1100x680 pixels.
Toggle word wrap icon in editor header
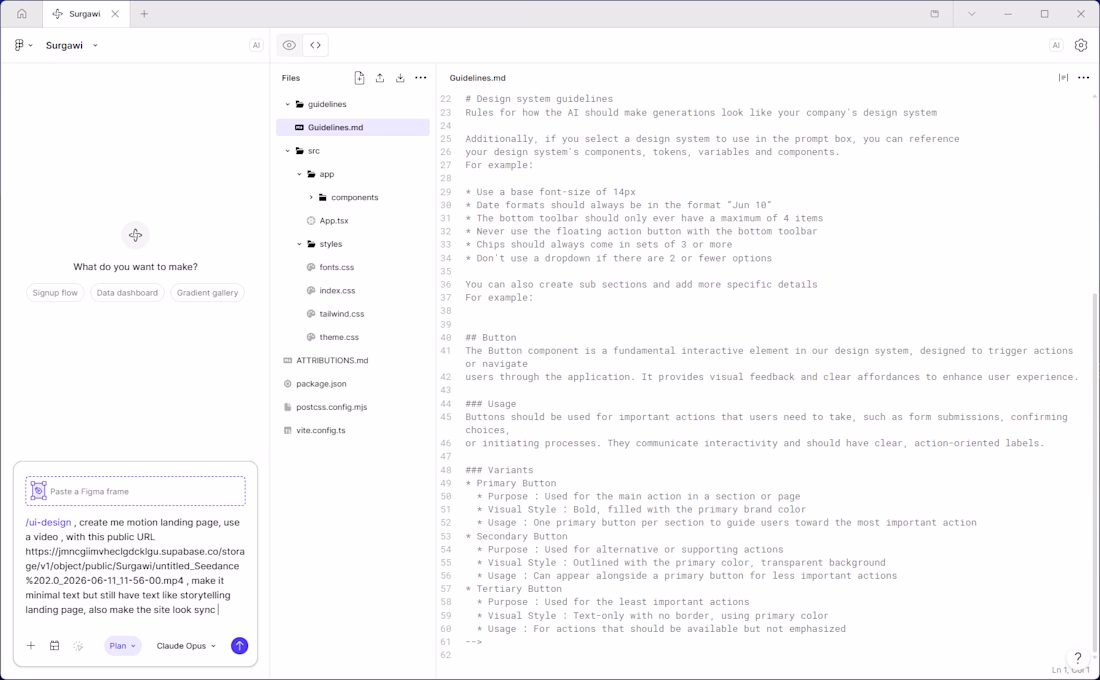[1064, 78]
